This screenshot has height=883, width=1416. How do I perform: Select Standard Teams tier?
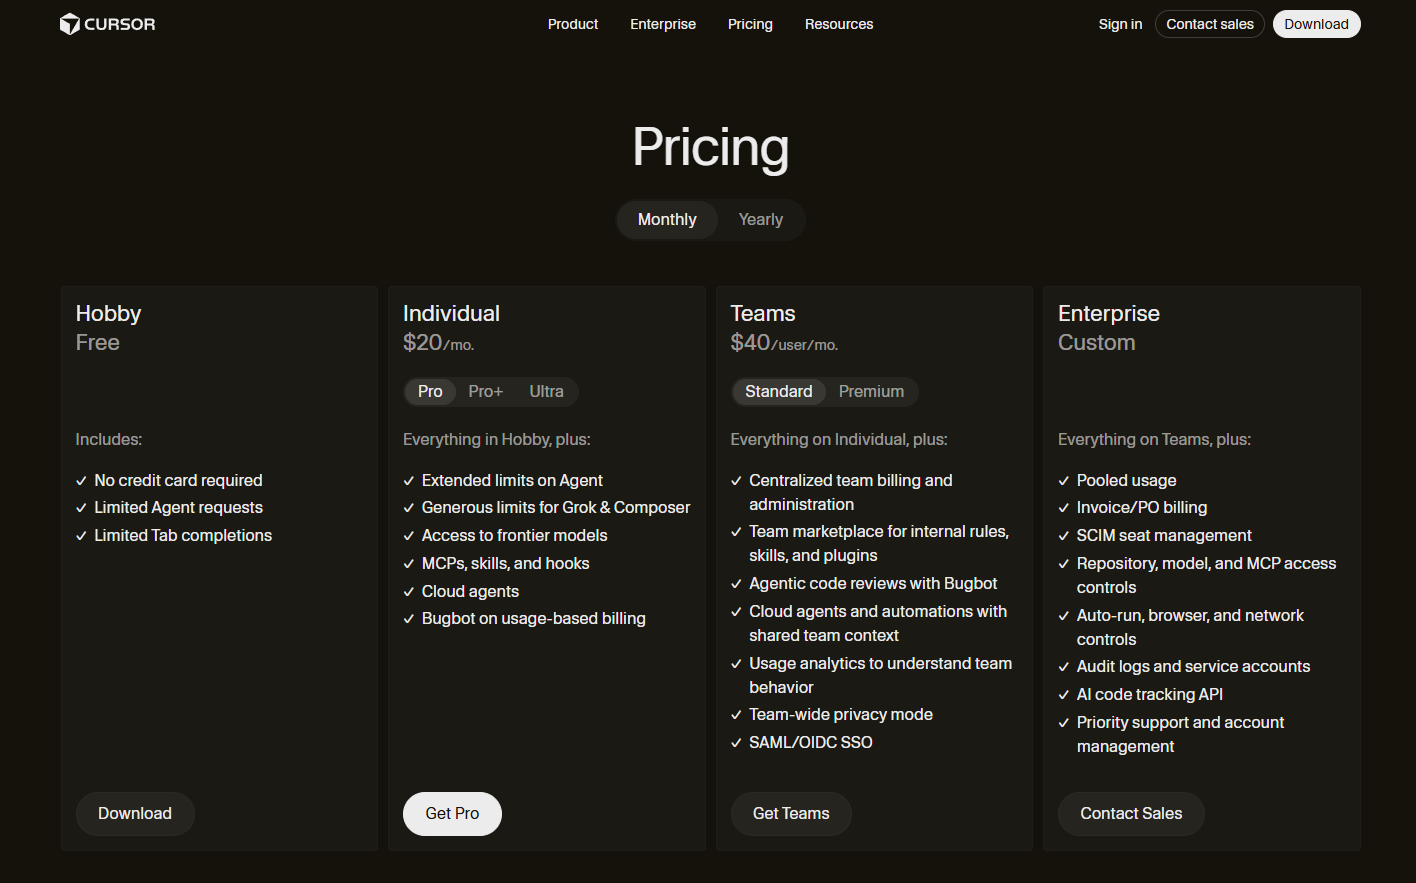778,392
